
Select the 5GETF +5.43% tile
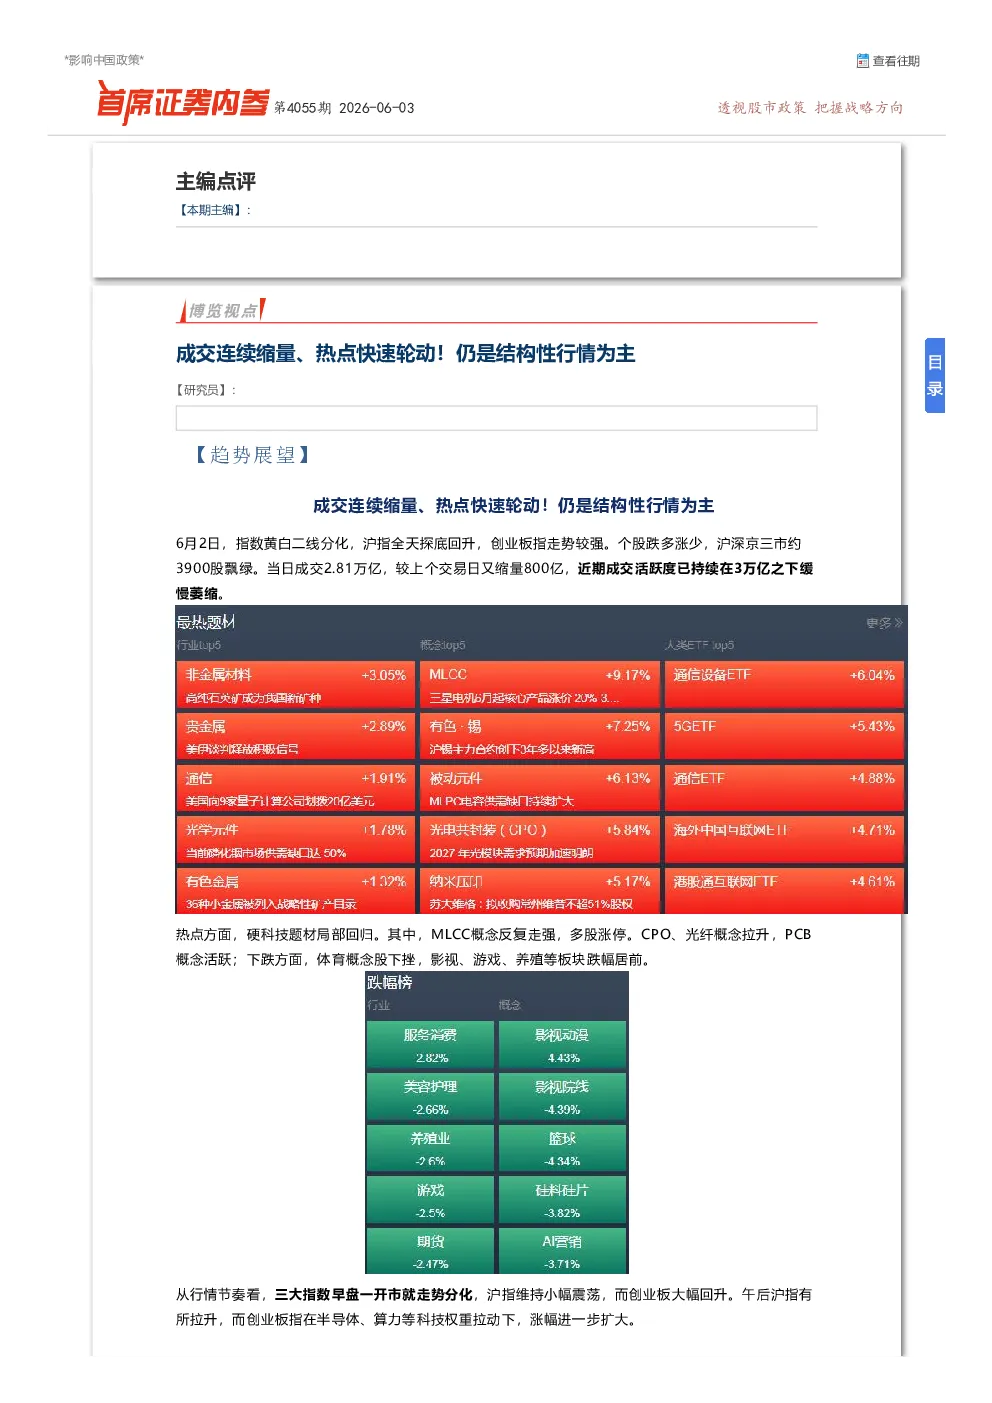tap(784, 736)
